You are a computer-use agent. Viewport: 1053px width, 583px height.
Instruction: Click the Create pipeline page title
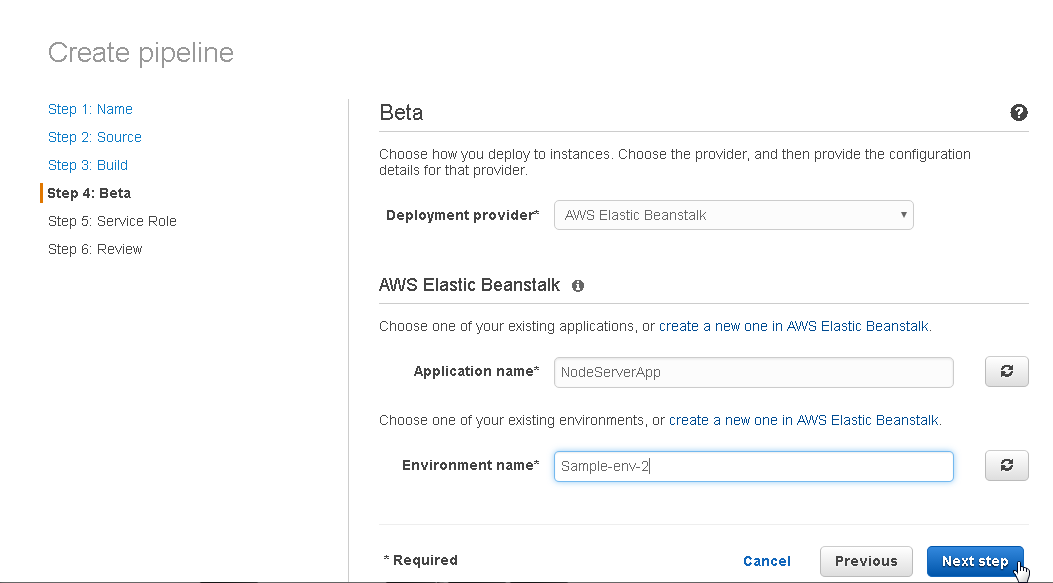pyautogui.click(x=141, y=52)
